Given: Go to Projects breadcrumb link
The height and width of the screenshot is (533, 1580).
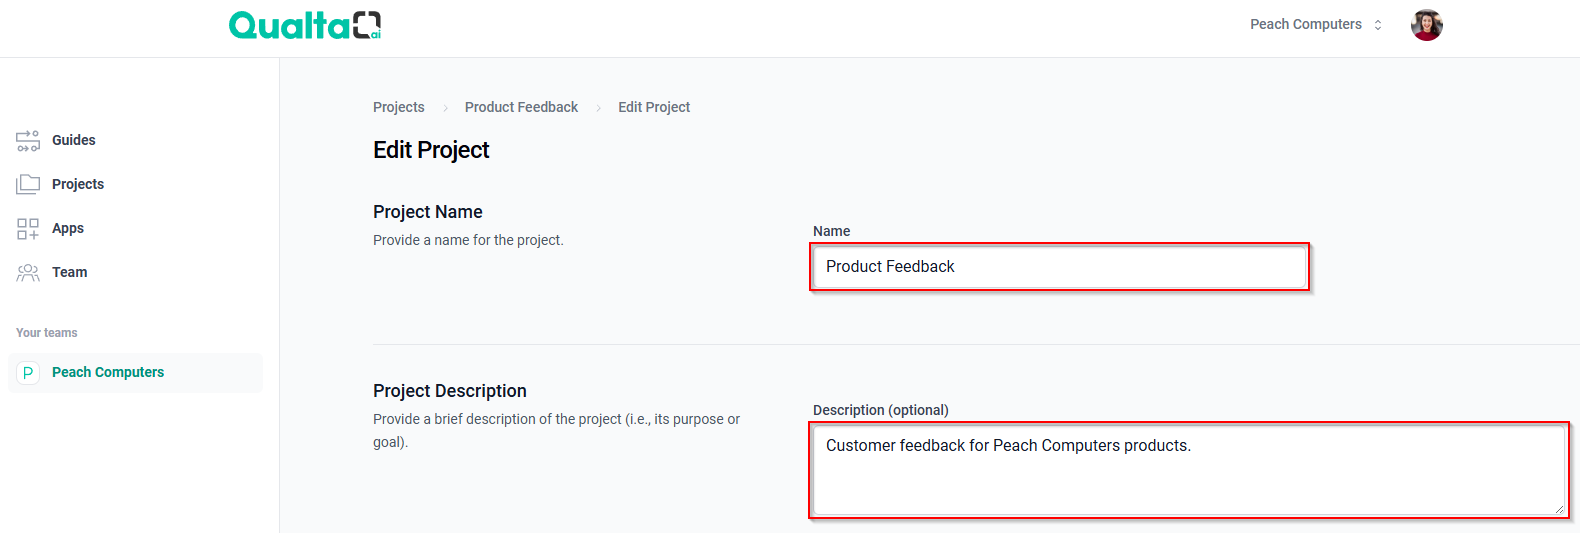Looking at the screenshot, I should pos(399,107).
